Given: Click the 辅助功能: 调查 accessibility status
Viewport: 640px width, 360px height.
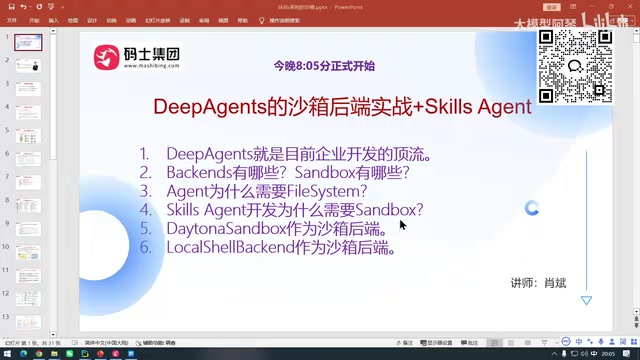Looking at the screenshot, I should click(156, 343).
